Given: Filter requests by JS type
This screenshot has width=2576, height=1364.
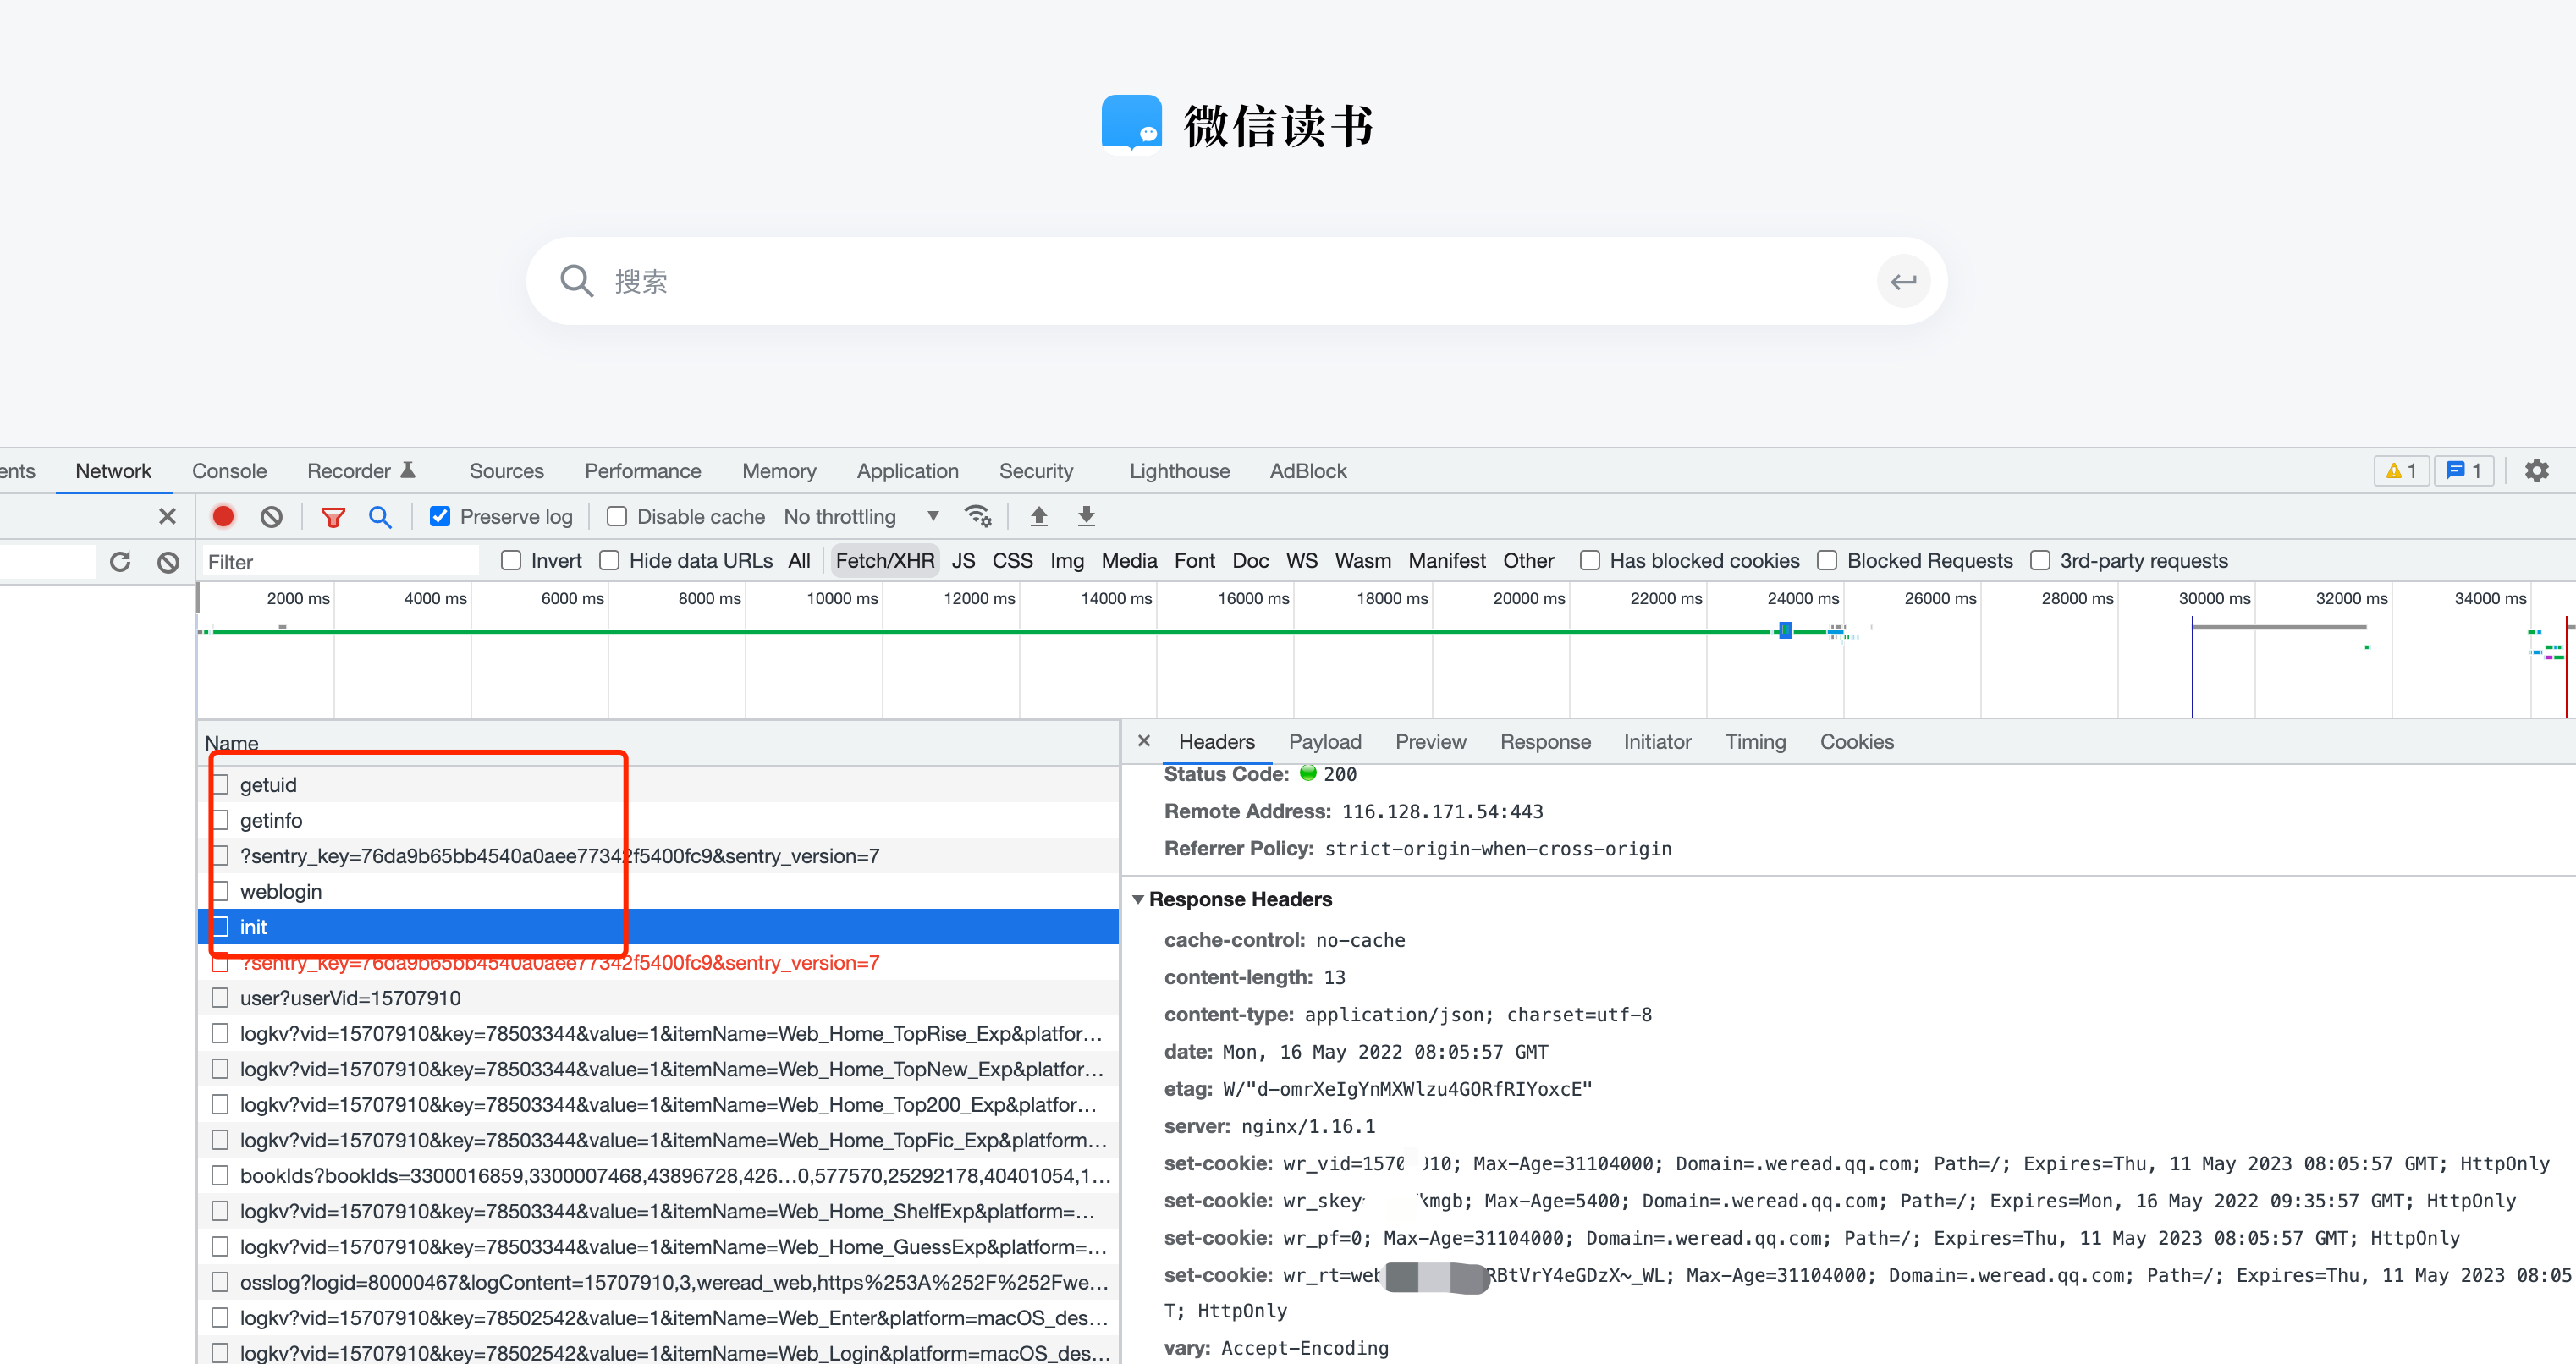Looking at the screenshot, I should point(962,560).
